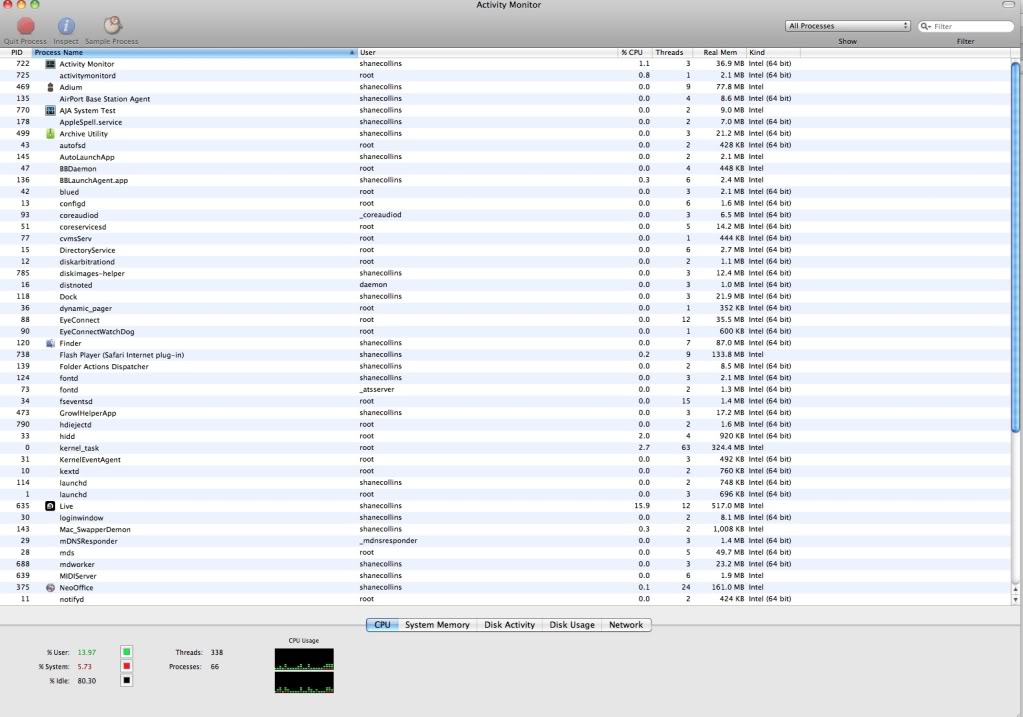Select the configd process row
The image size is (1023, 717).
(x=506, y=204)
